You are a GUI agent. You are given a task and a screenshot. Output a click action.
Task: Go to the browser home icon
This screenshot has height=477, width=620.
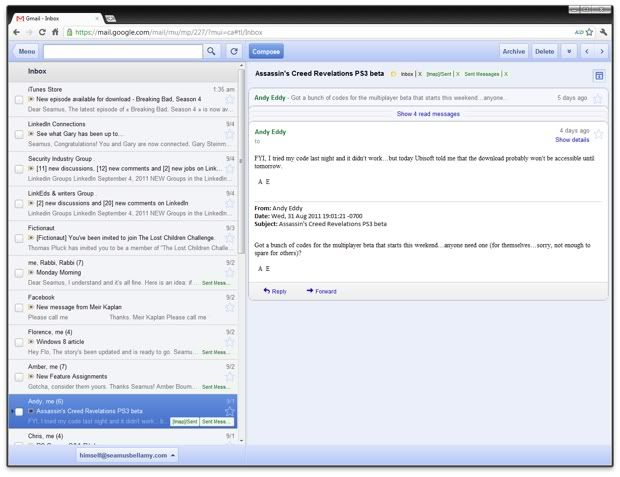pos(55,32)
